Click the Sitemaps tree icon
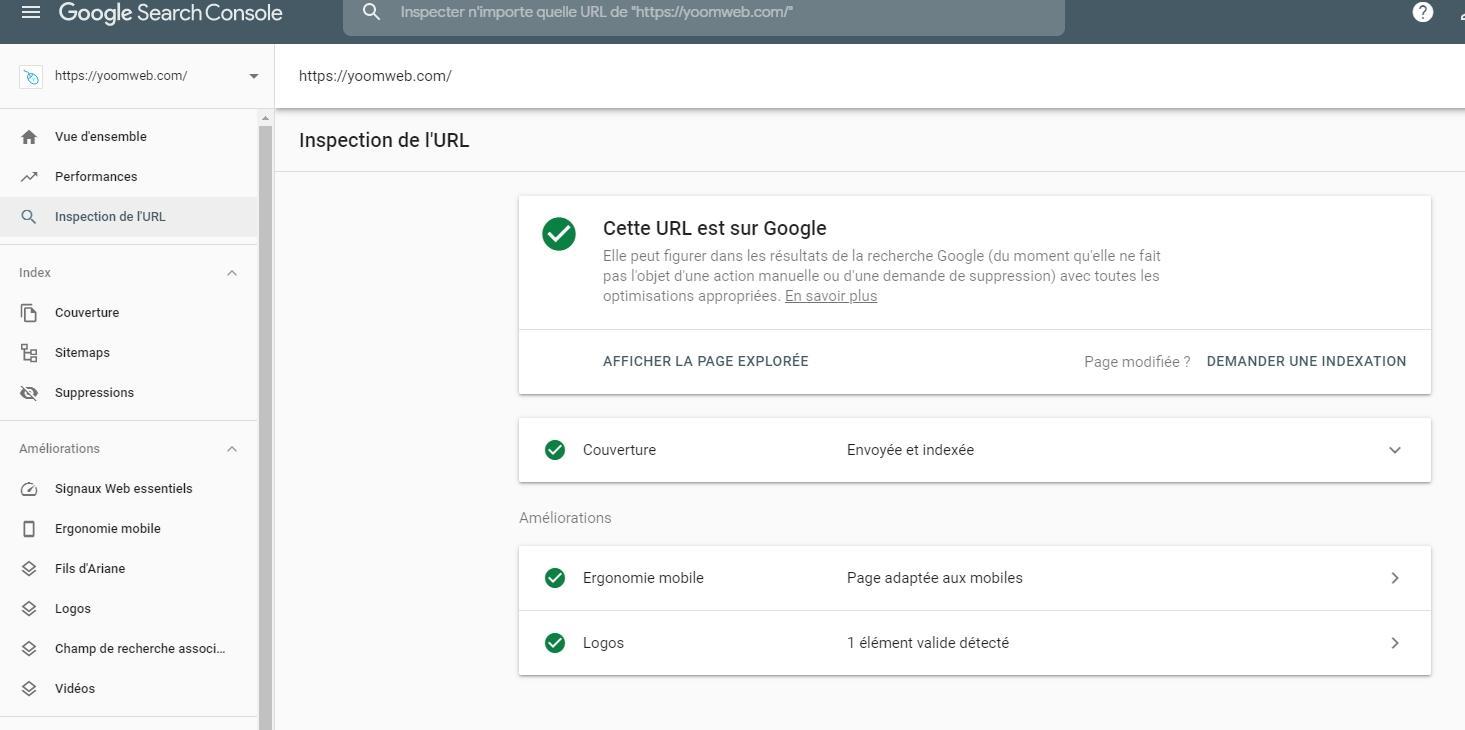The width and height of the screenshot is (1465, 730). 29,353
